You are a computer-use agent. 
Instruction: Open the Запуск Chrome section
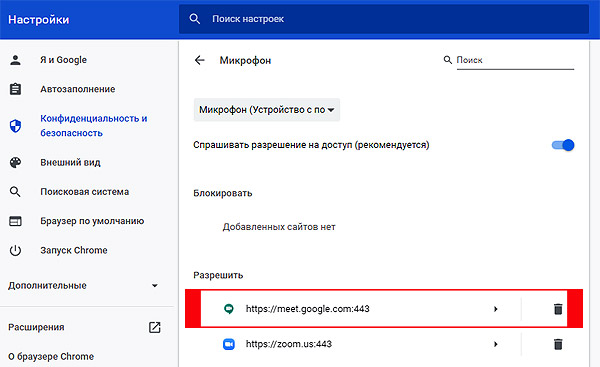pyautogui.click(x=74, y=250)
